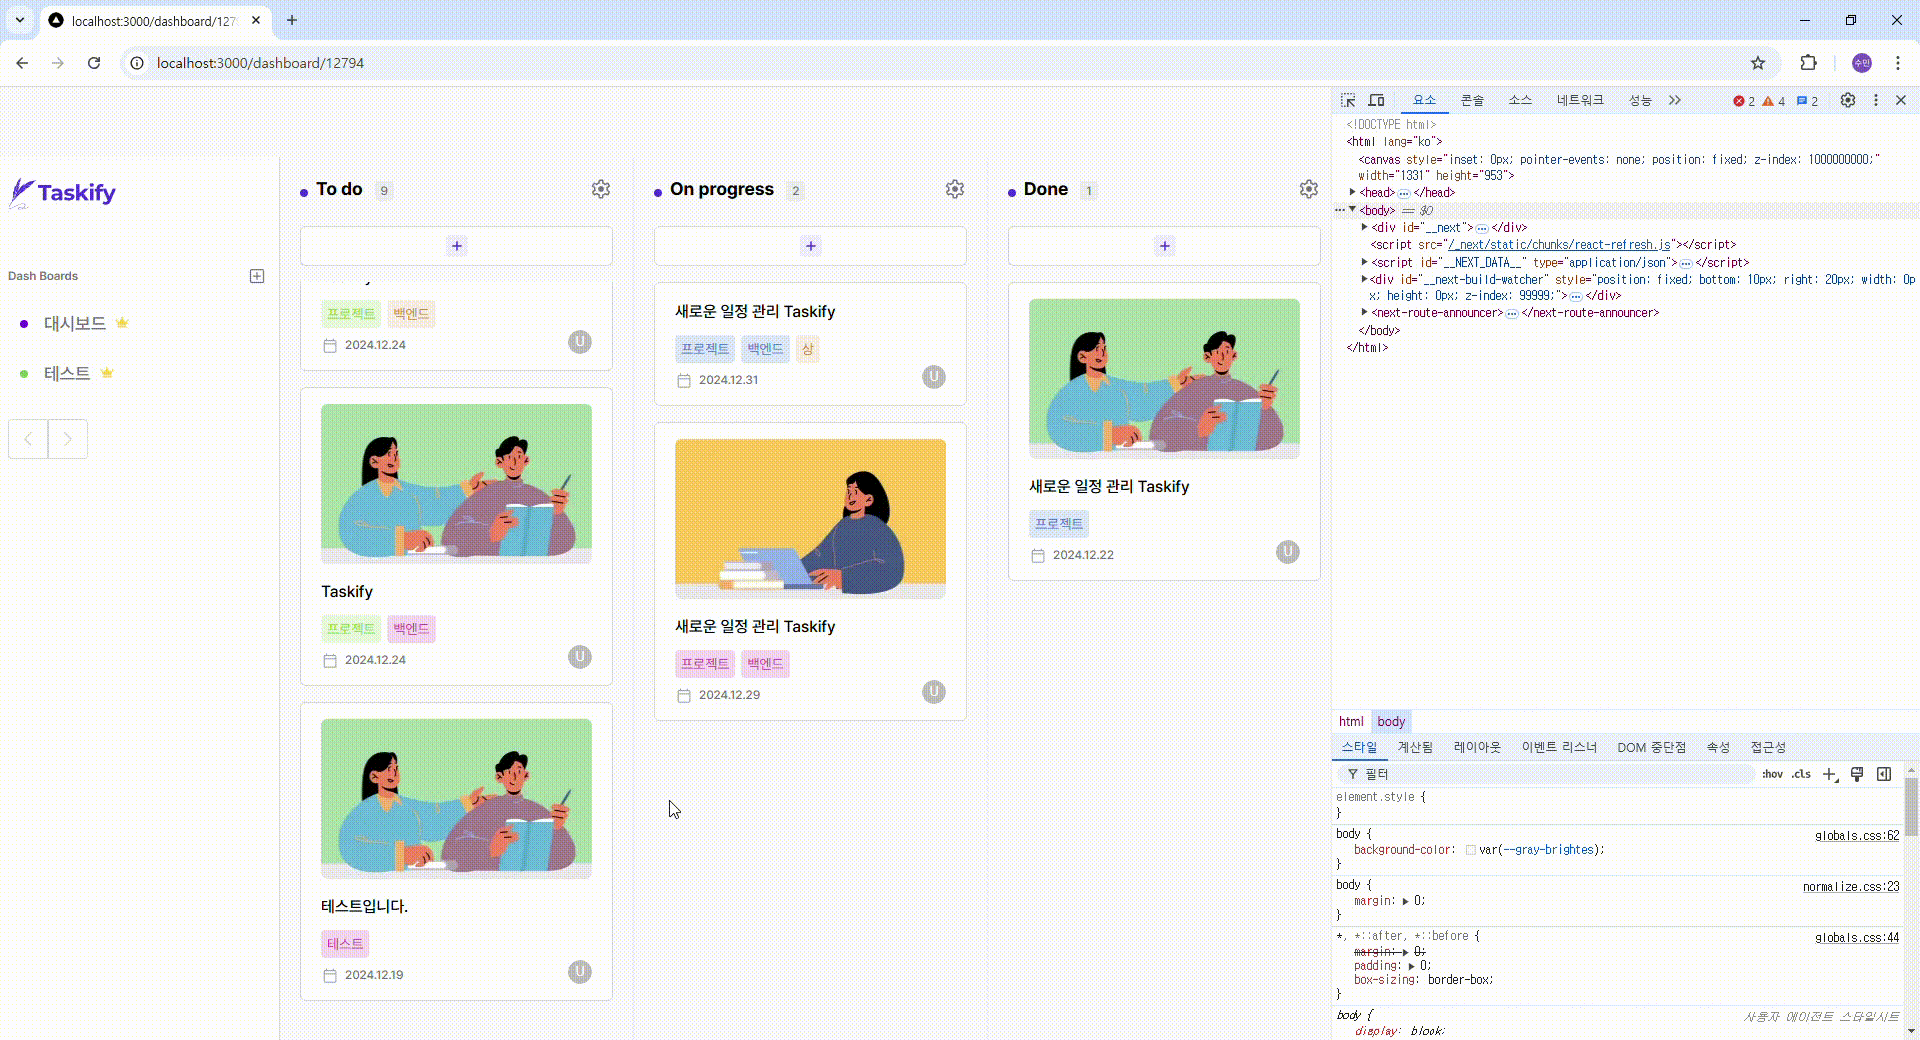Image resolution: width=1920 pixels, height=1040 pixels.
Task: Open a new browser tab
Action: (292, 20)
